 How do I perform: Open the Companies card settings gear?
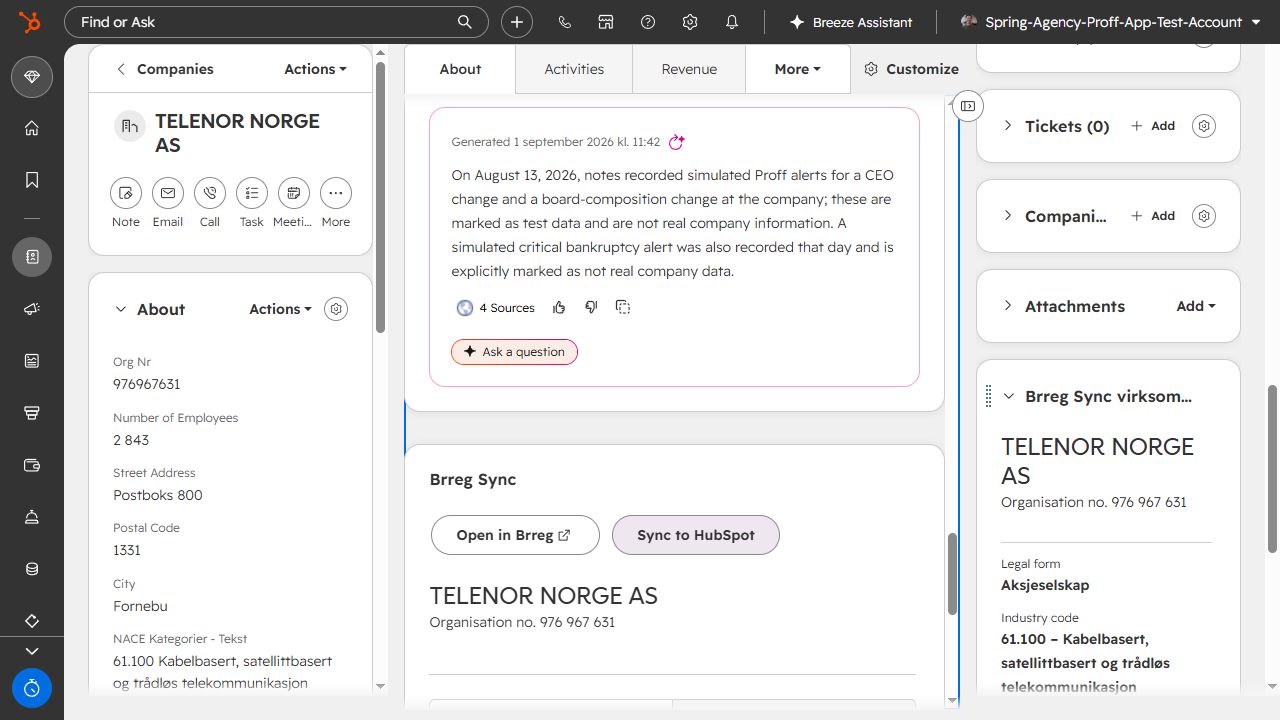[1204, 216]
